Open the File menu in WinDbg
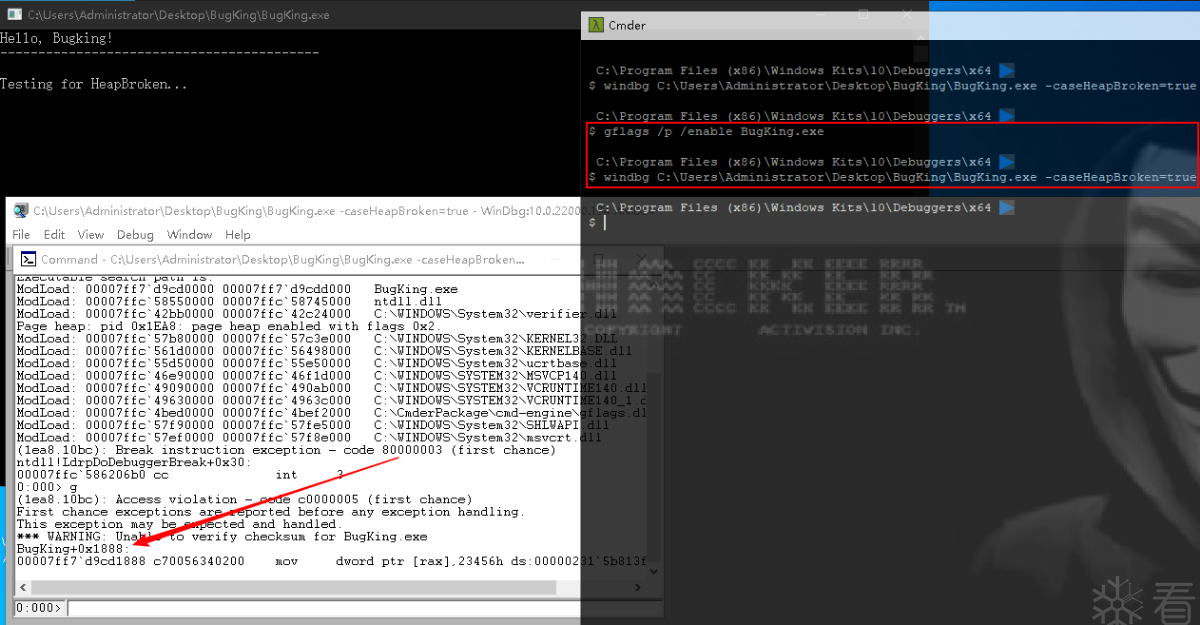1200x625 pixels. pyautogui.click(x=21, y=235)
